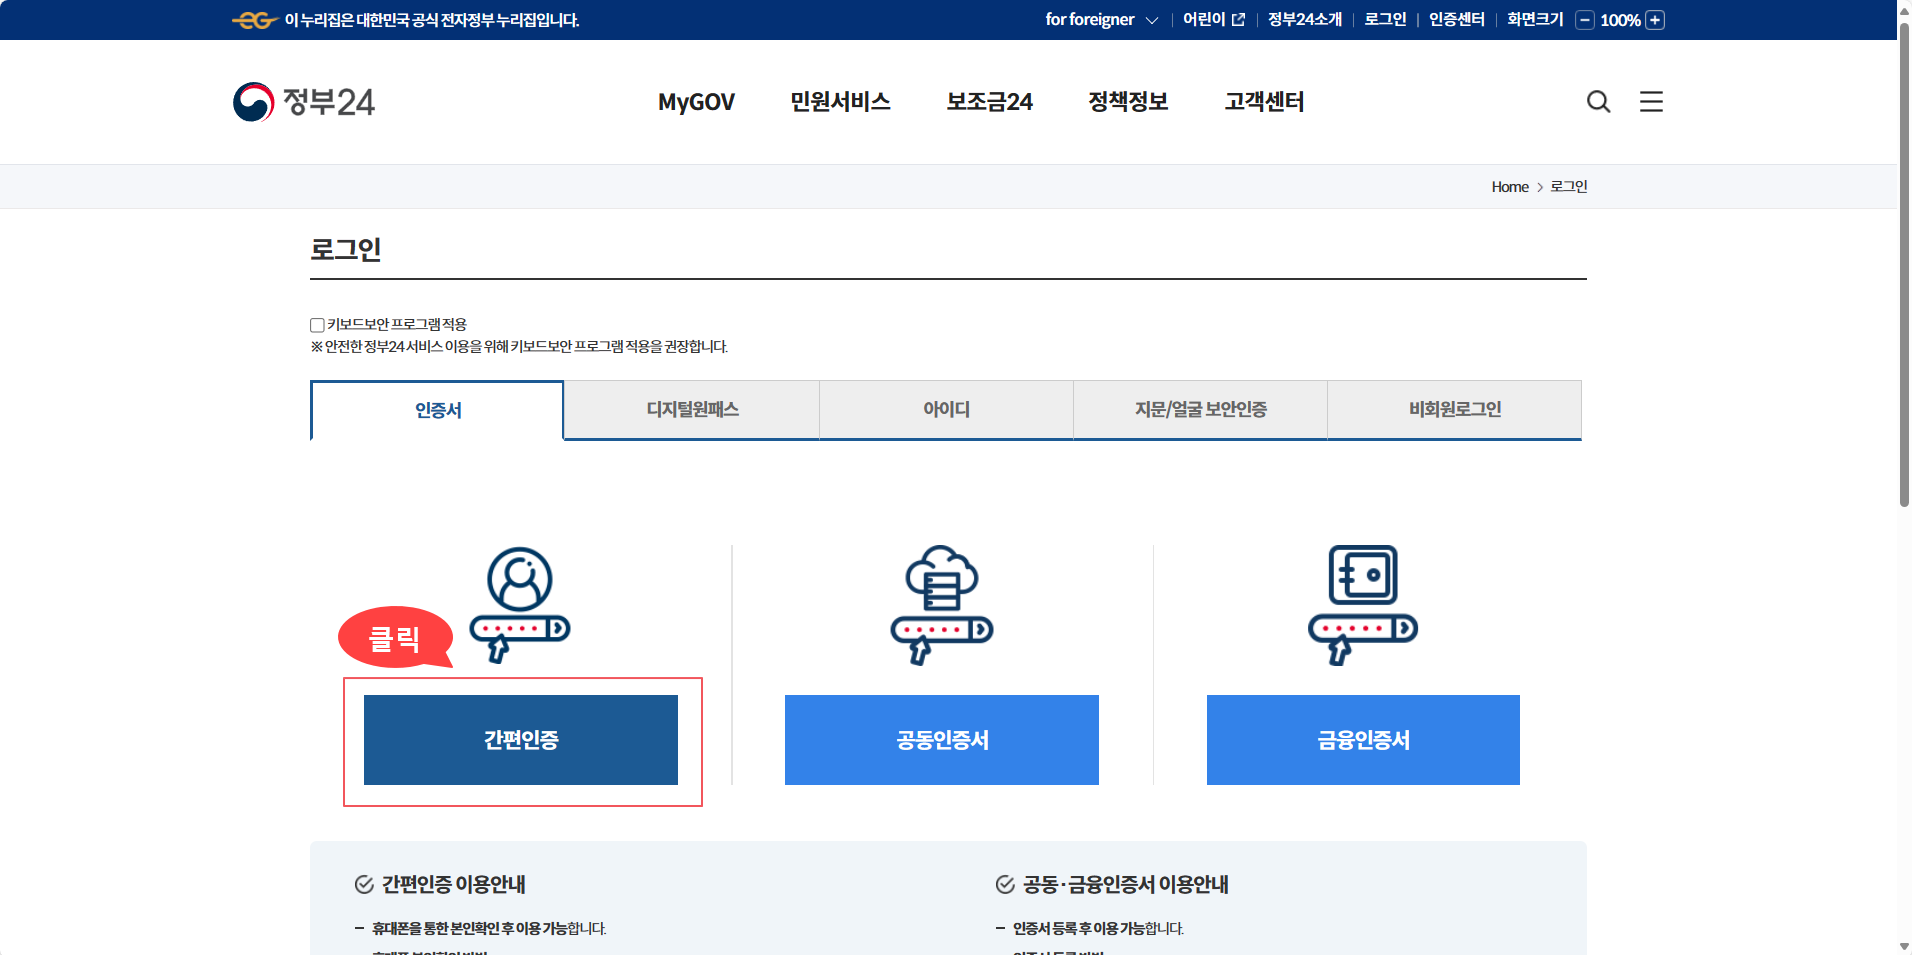The height and width of the screenshot is (955, 1912).
Task: Open the 보조금24 menu
Action: [x=989, y=102]
